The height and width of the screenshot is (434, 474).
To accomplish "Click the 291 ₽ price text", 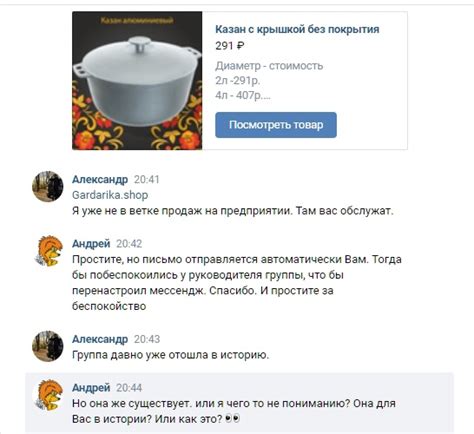I will 230,46.
